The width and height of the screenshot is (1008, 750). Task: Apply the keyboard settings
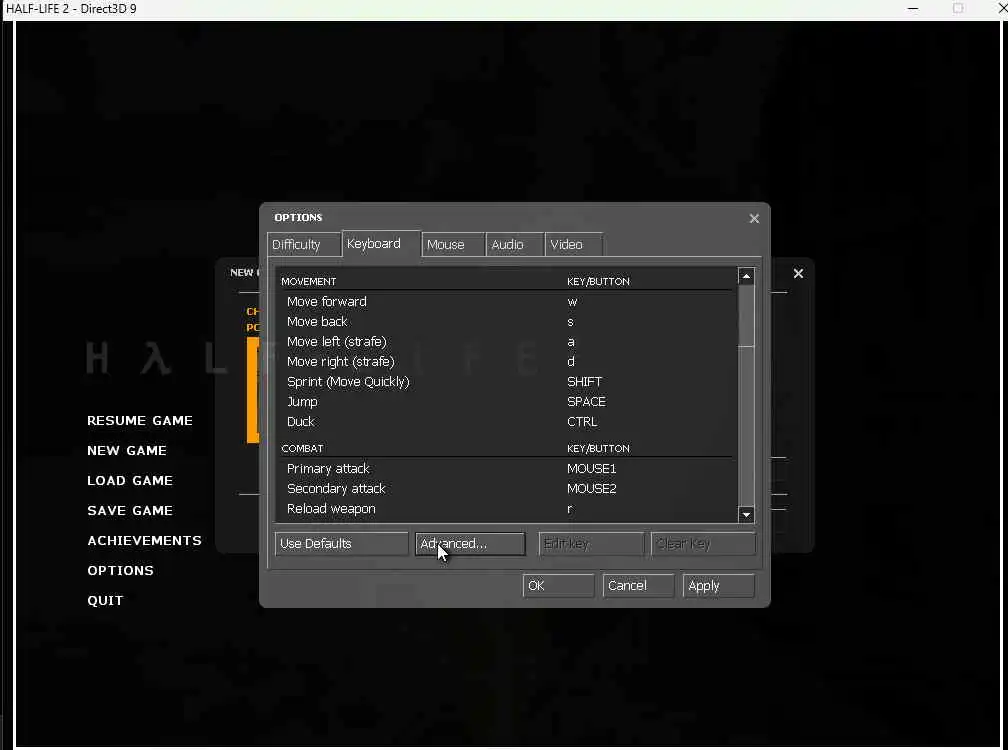(718, 585)
